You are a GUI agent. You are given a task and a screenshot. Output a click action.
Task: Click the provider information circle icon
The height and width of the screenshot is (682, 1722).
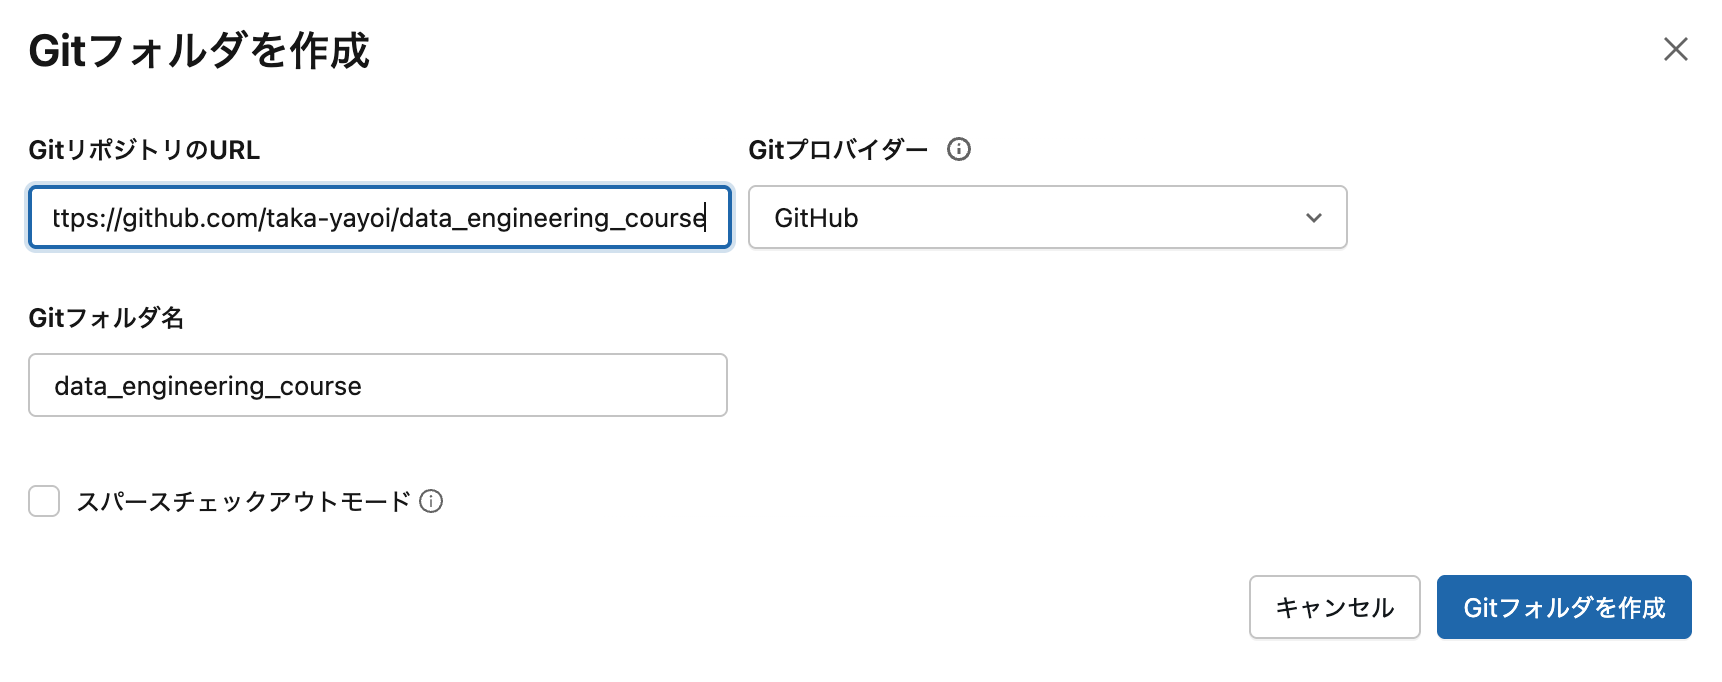tap(959, 150)
